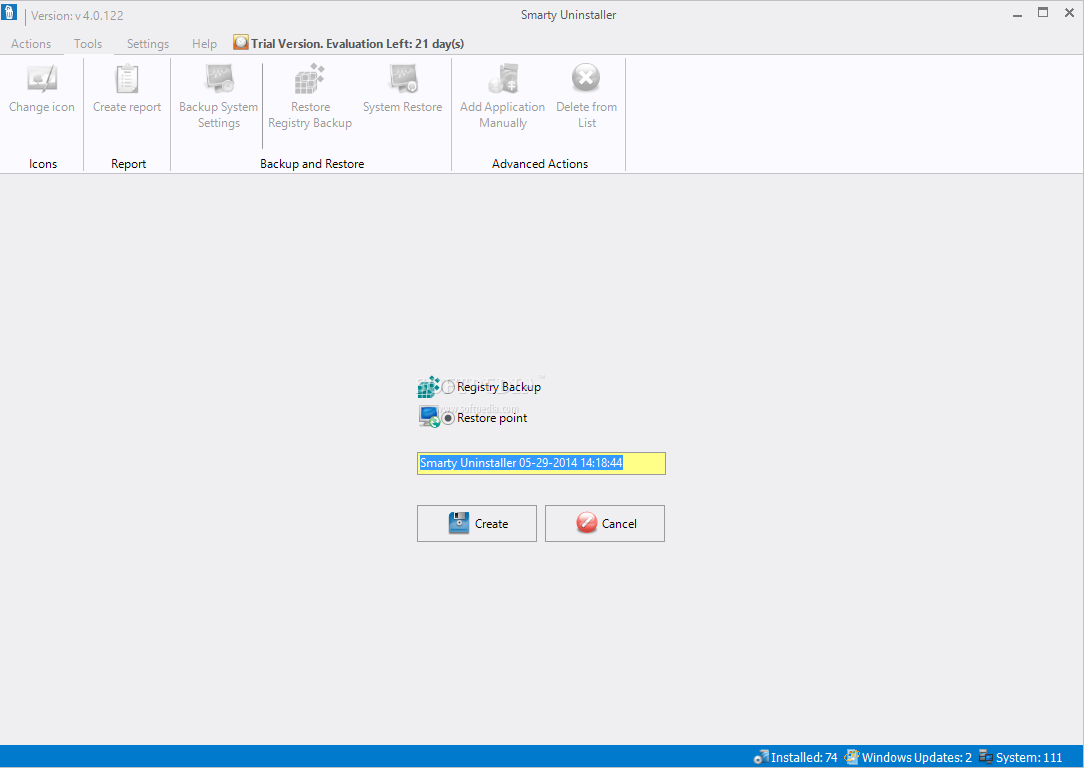The width and height of the screenshot is (1084, 768).
Task: Switch to the Tools tab
Action: pos(88,44)
